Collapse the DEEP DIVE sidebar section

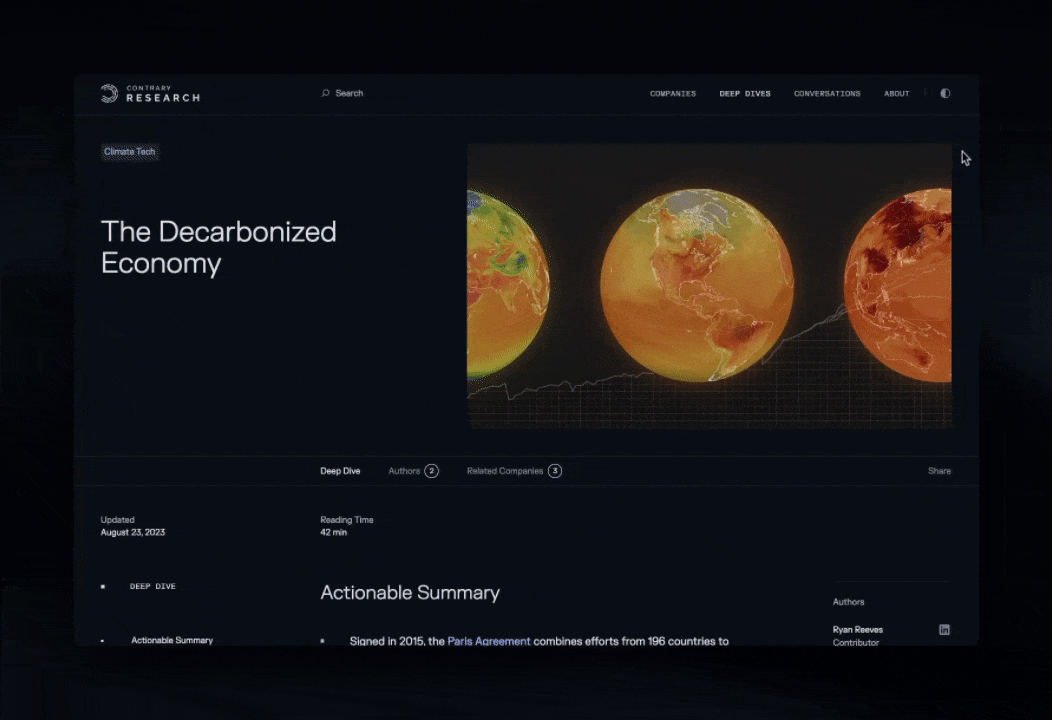point(152,586)
